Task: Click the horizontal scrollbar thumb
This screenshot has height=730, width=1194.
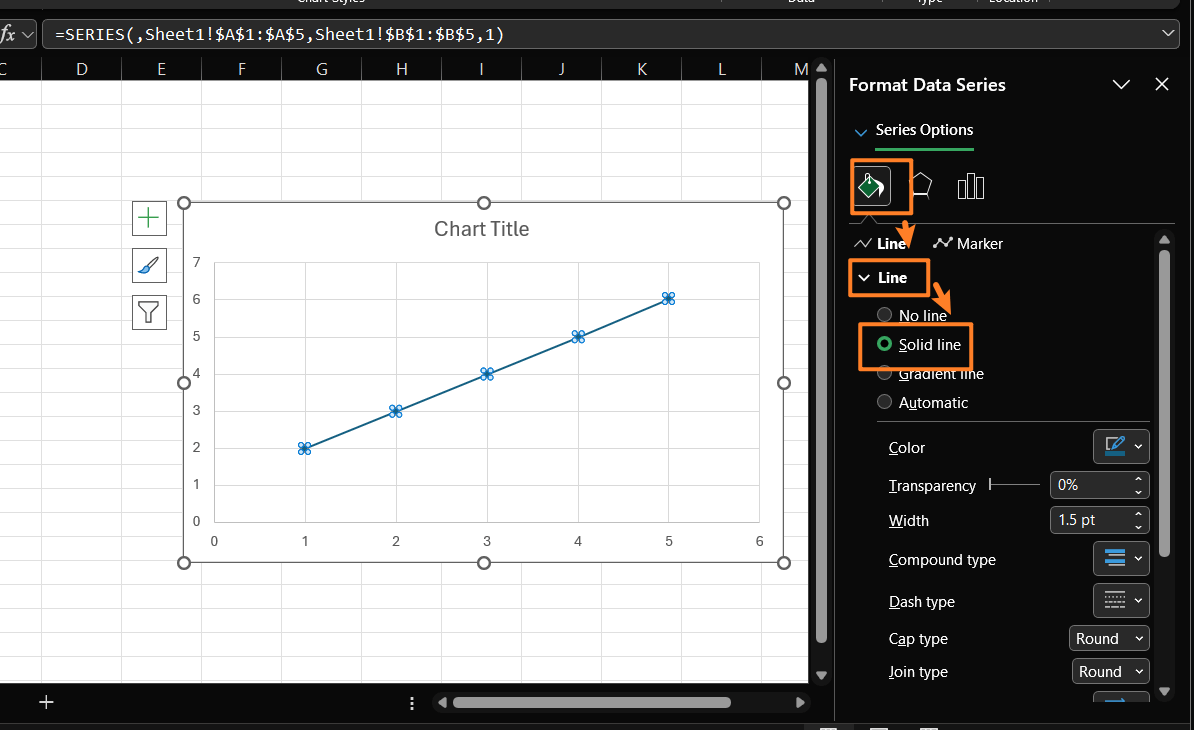Action: (592, 703)
